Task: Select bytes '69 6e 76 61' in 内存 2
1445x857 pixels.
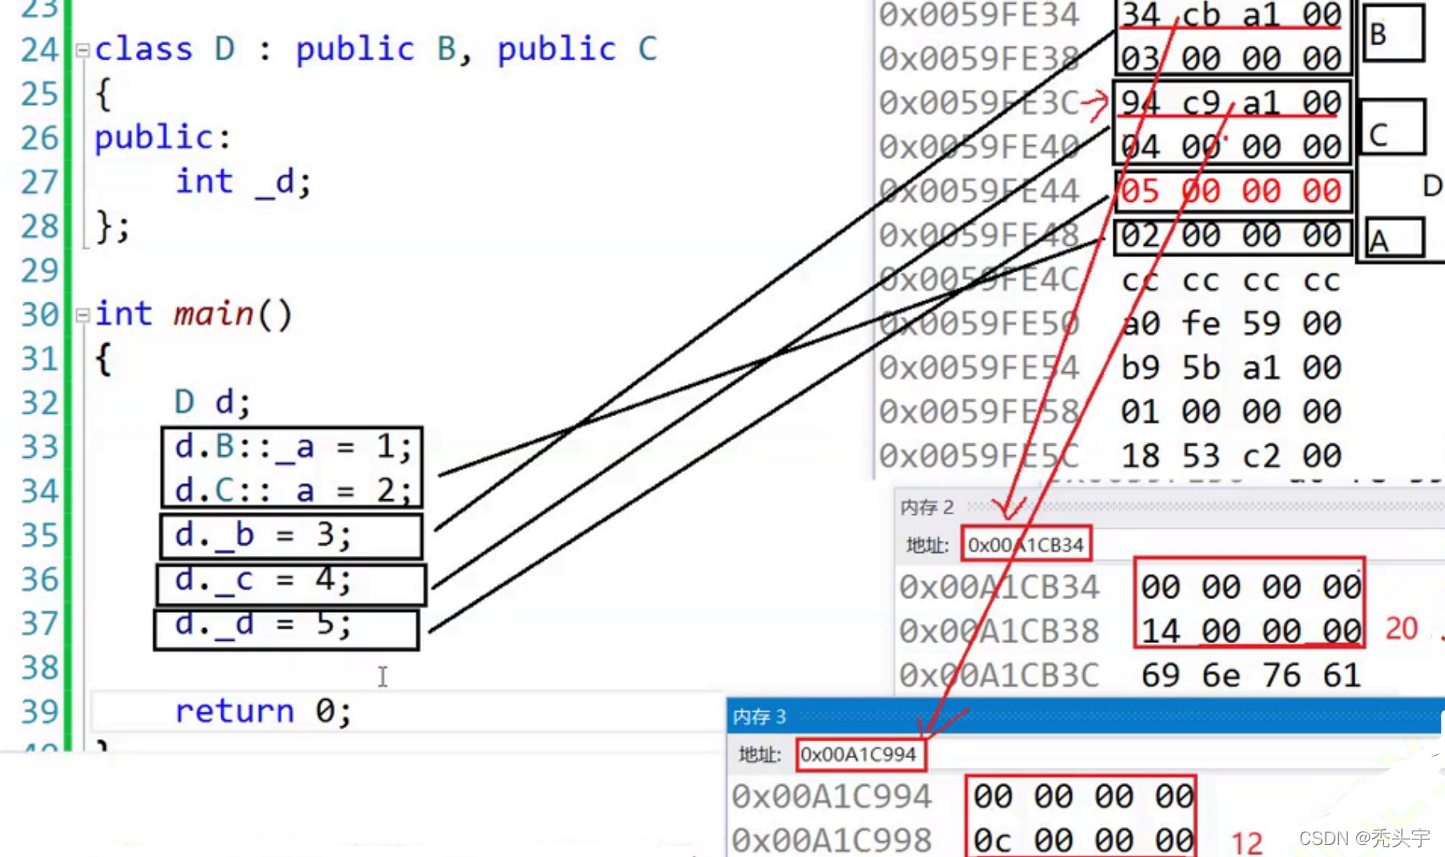Action: pos(1251,675)
